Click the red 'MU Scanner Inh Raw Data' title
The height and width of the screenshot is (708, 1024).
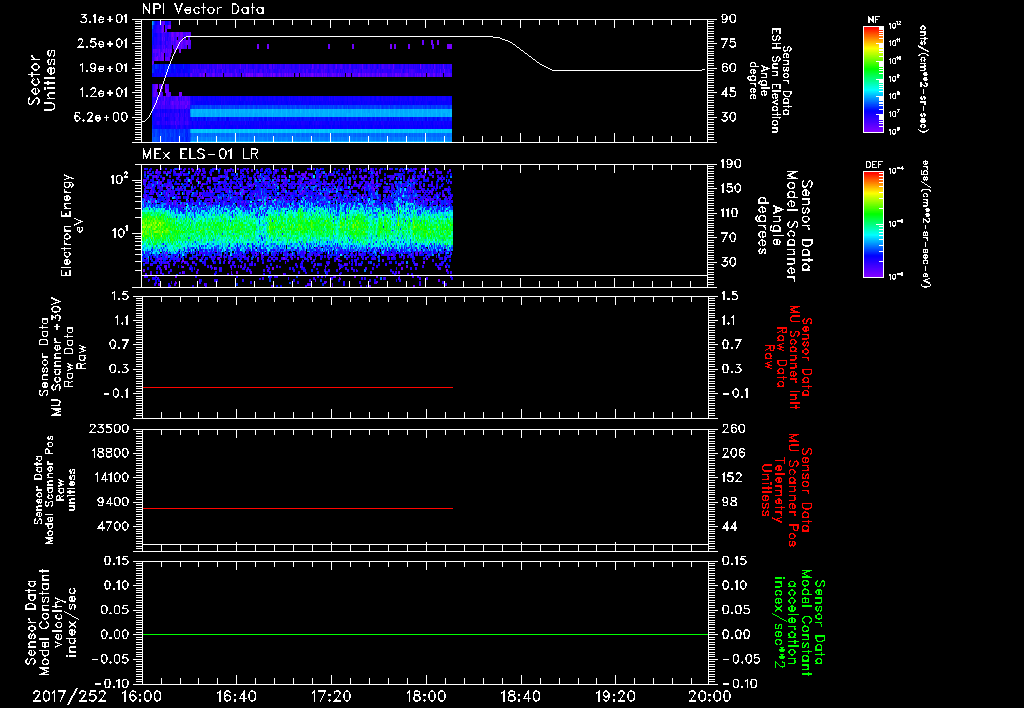tap(789, 358)
